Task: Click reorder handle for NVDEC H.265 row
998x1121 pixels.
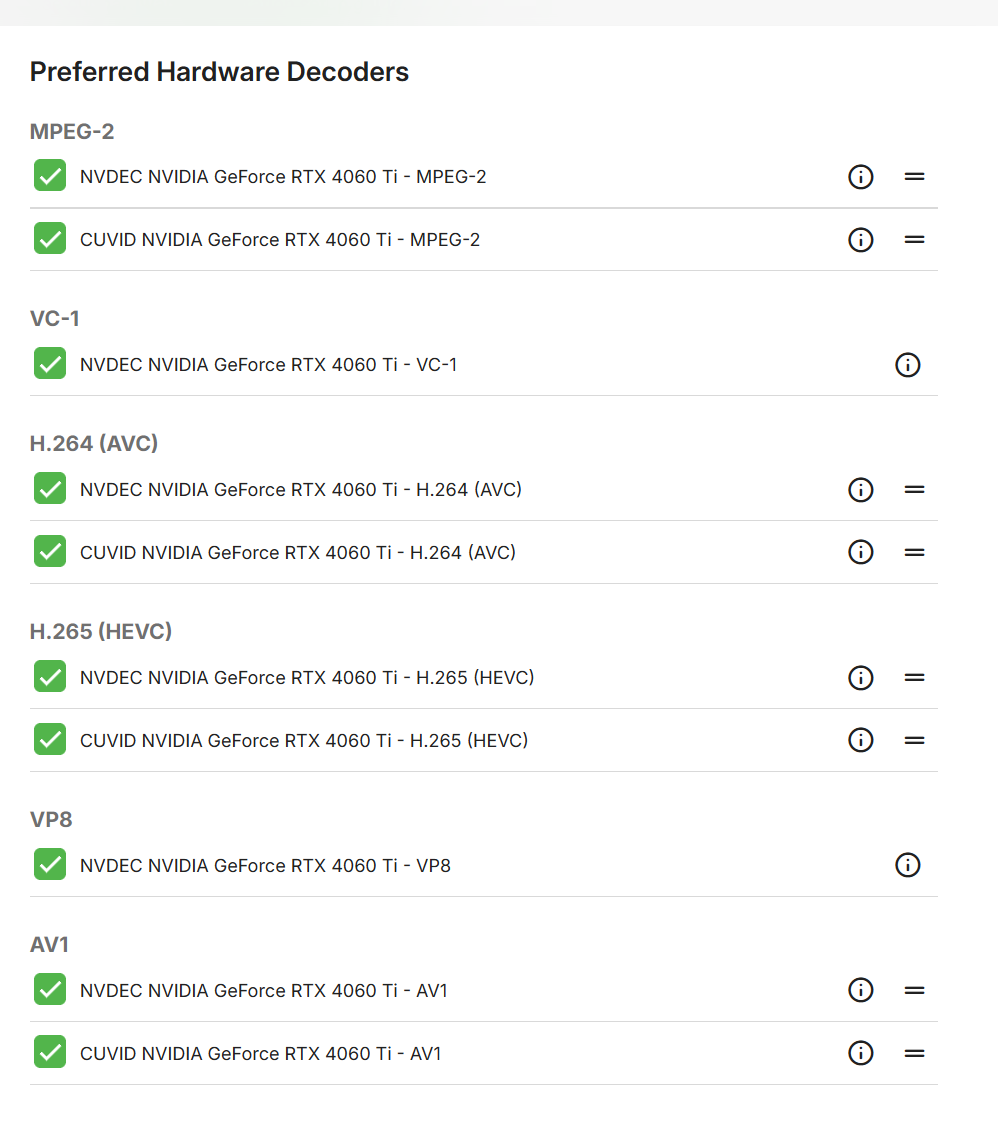Action: tap(914, 677)
